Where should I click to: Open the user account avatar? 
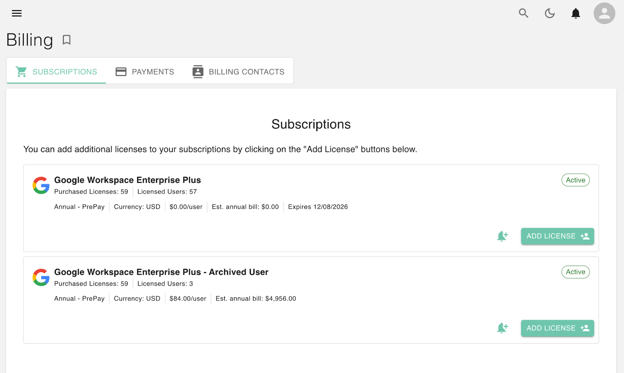[x=604, y=14]
